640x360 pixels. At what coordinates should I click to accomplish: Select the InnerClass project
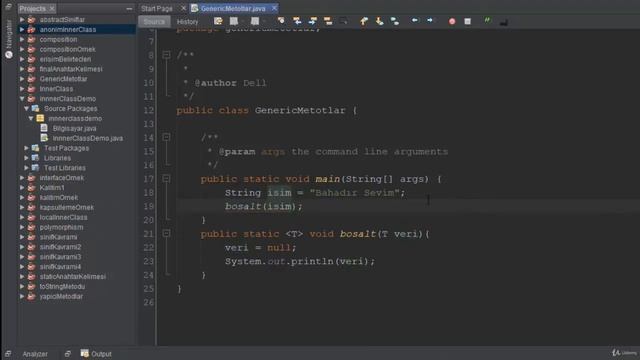tap(56, 89)
